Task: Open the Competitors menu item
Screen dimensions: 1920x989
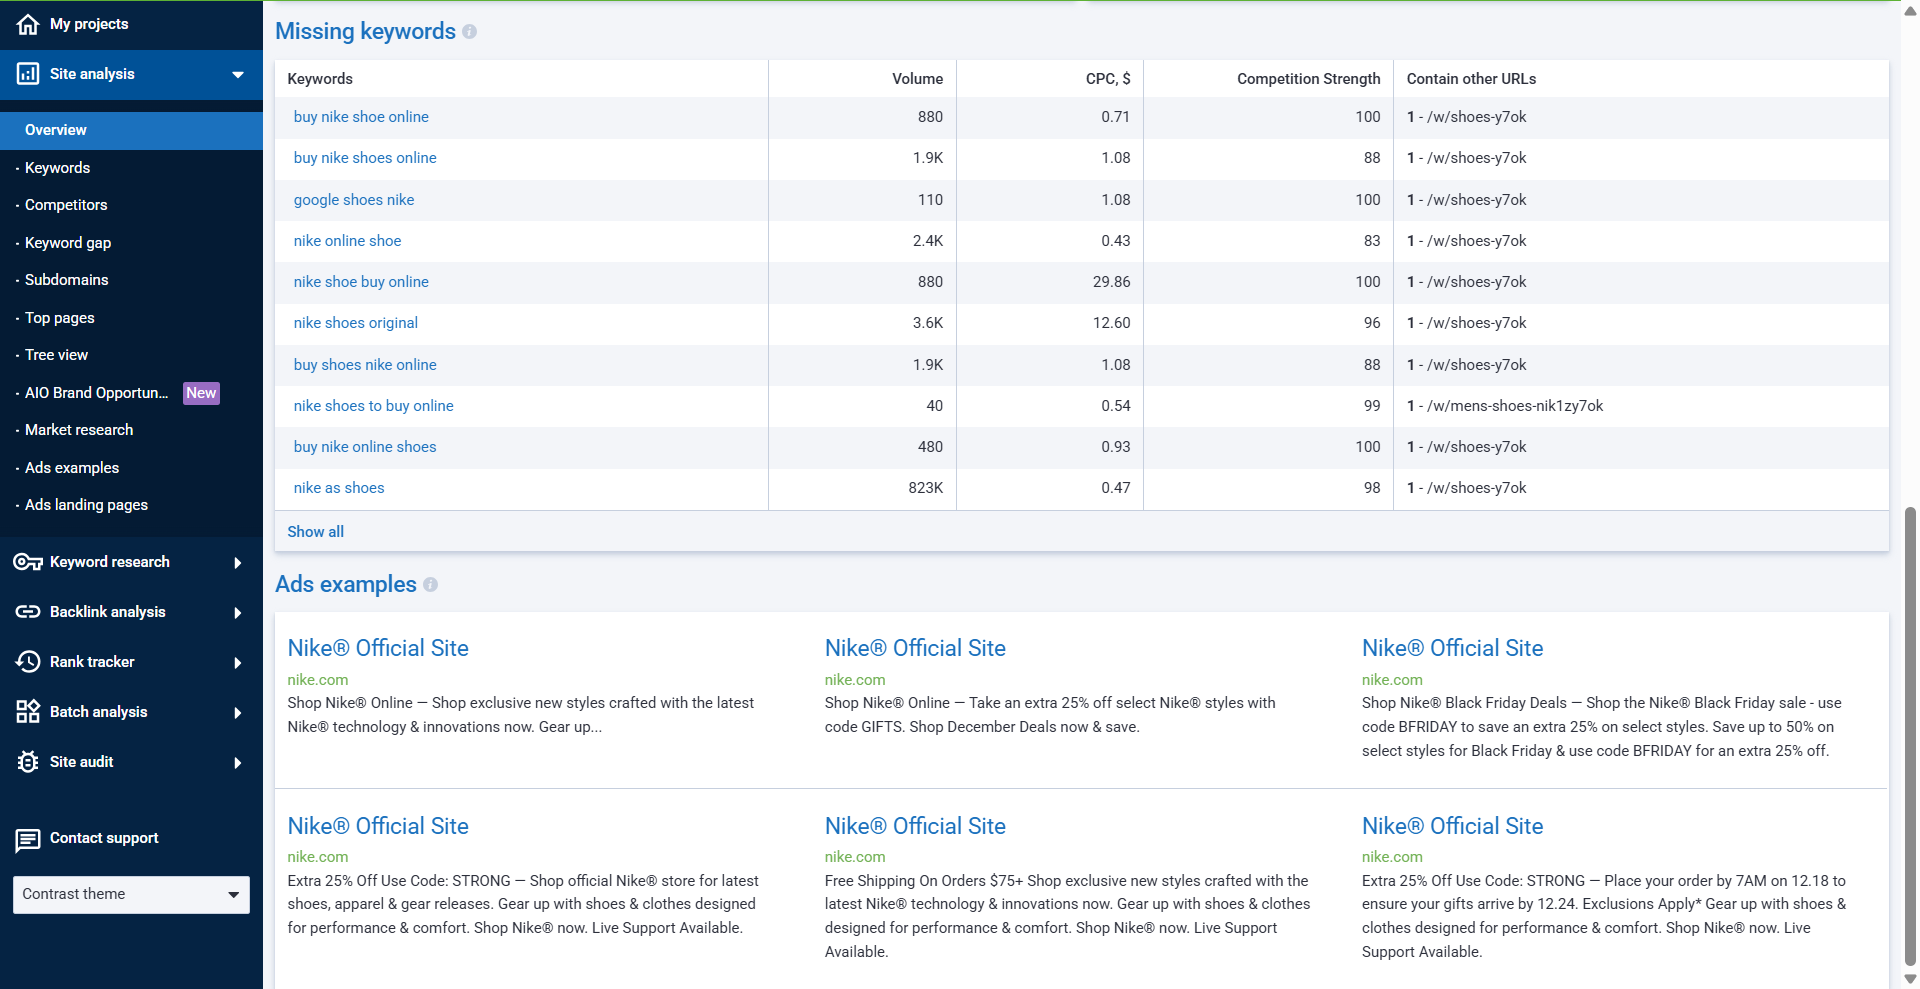Action: 66,205
